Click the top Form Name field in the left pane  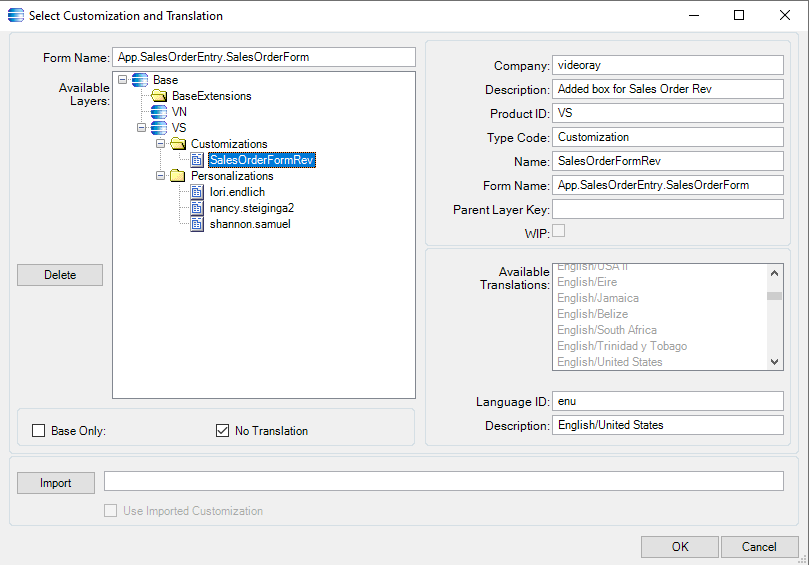[264, 57]
